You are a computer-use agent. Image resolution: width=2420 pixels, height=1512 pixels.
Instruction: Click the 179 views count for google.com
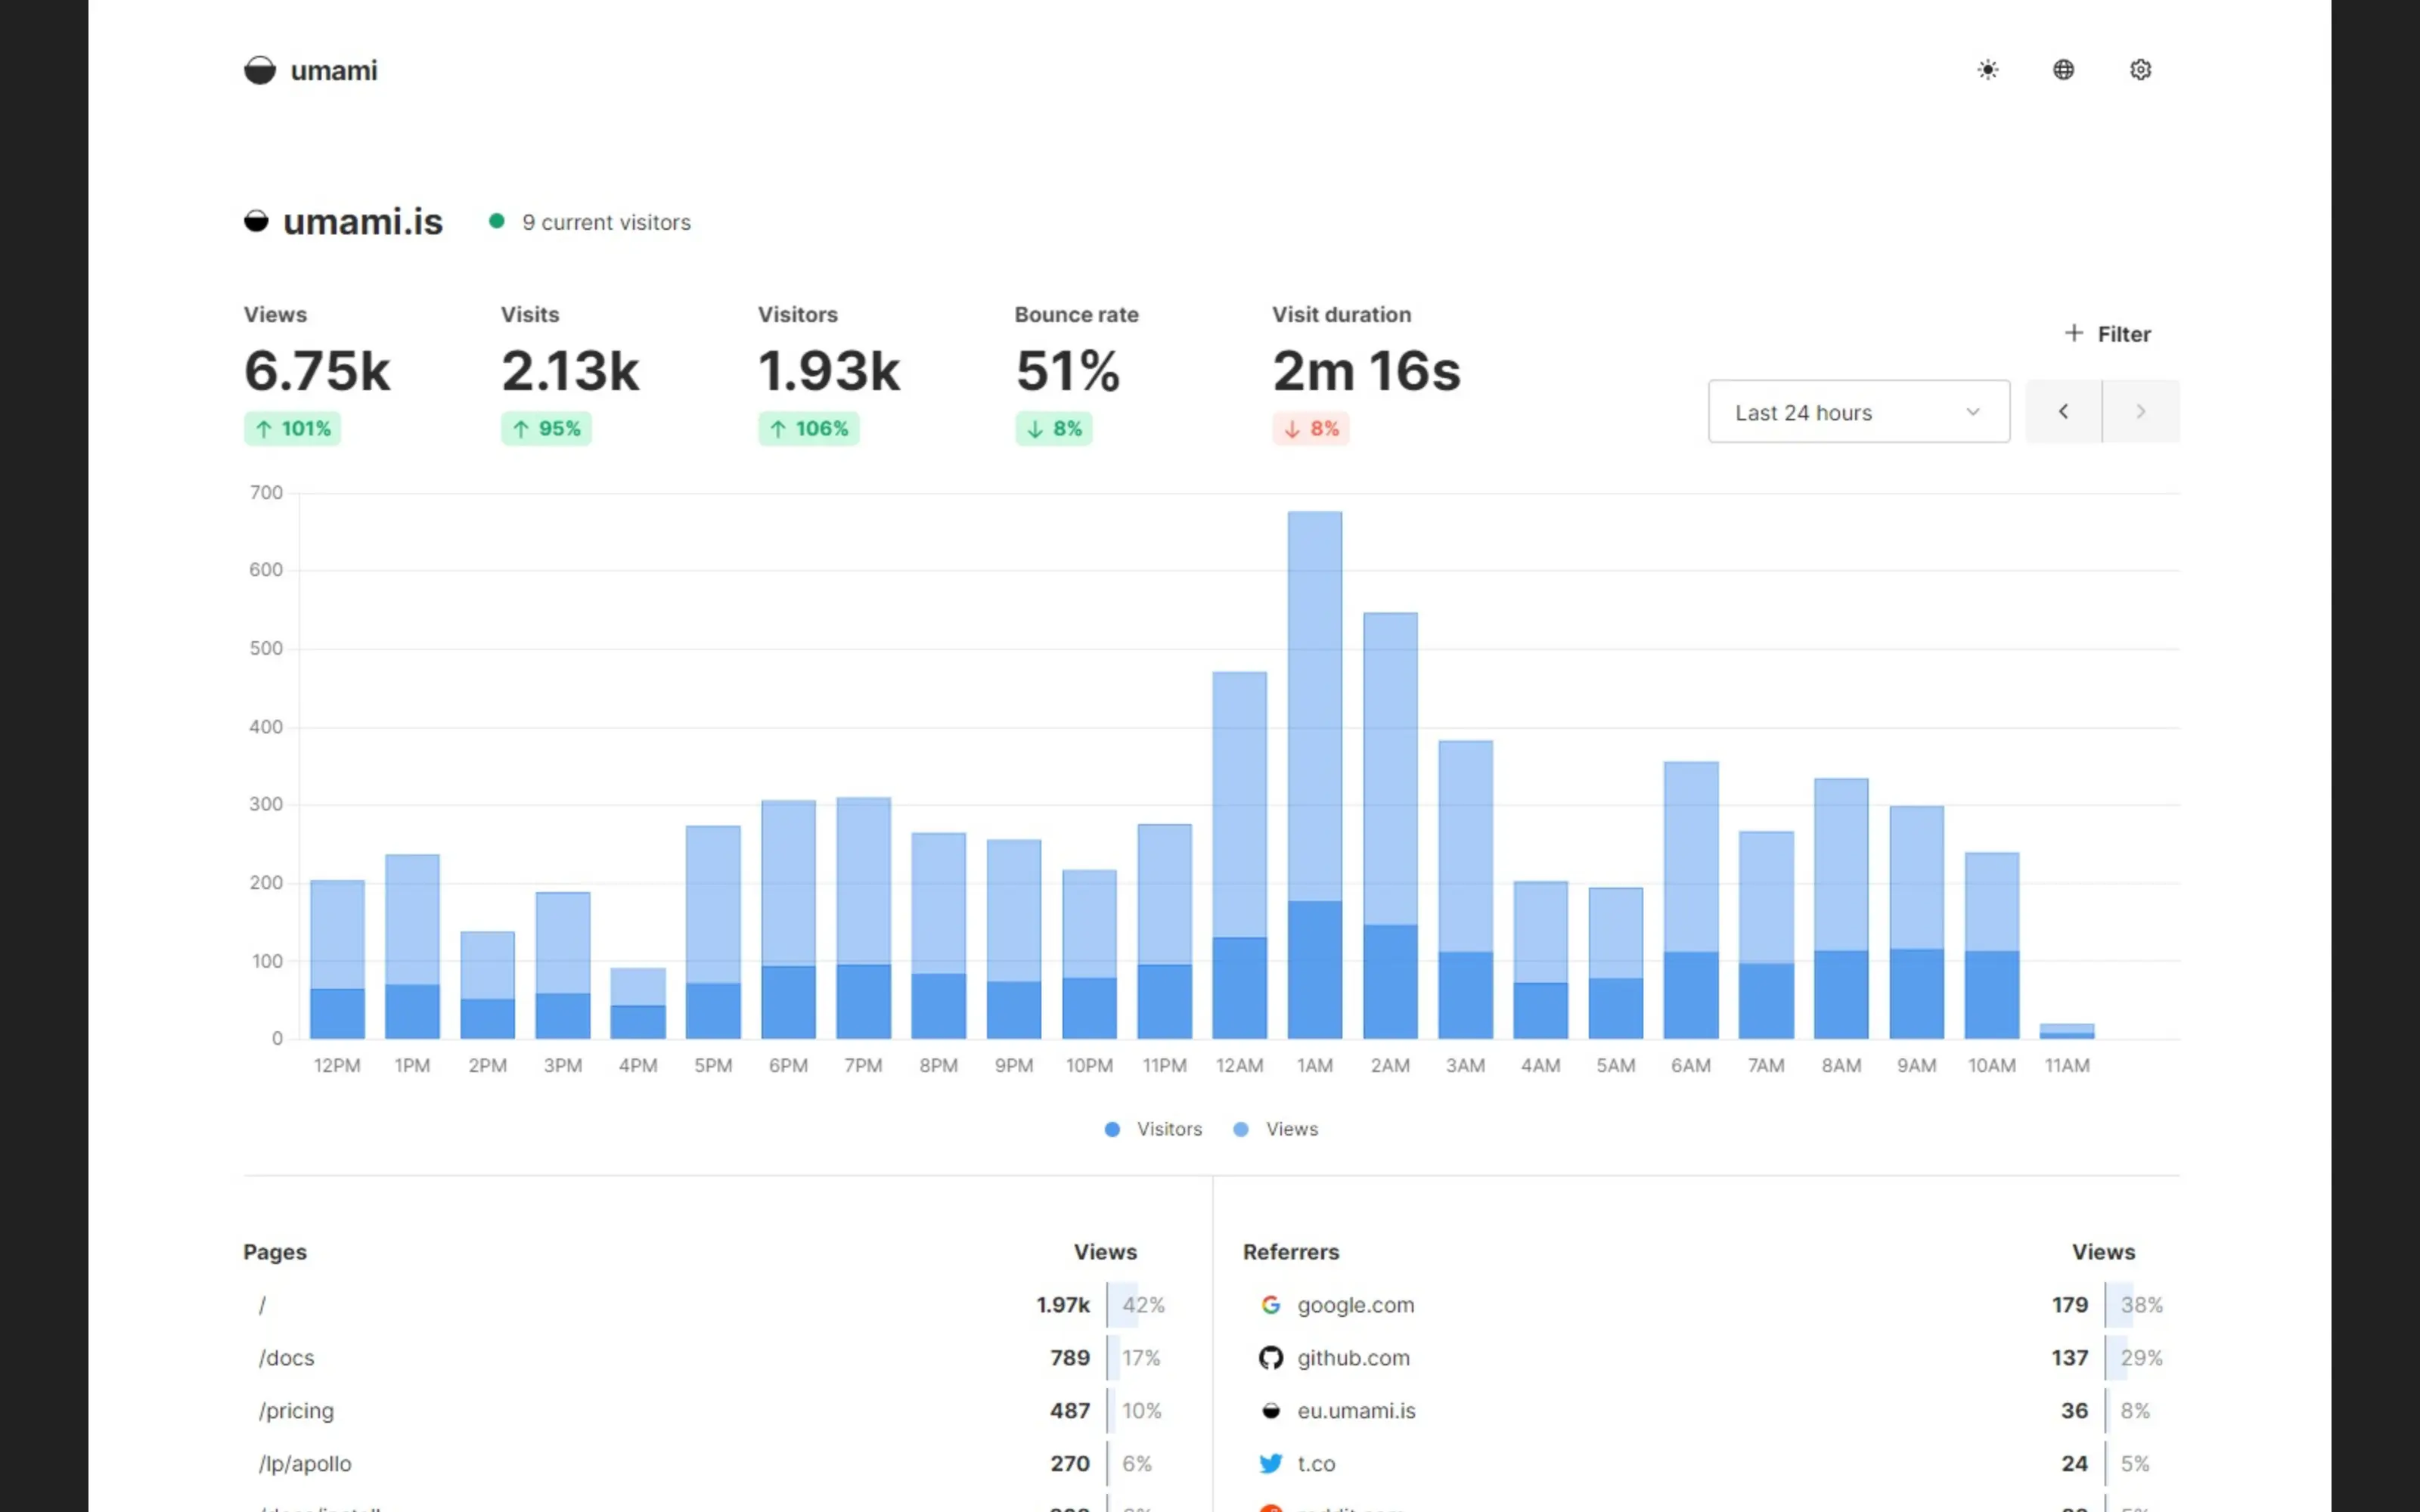click(2070, 1304)
